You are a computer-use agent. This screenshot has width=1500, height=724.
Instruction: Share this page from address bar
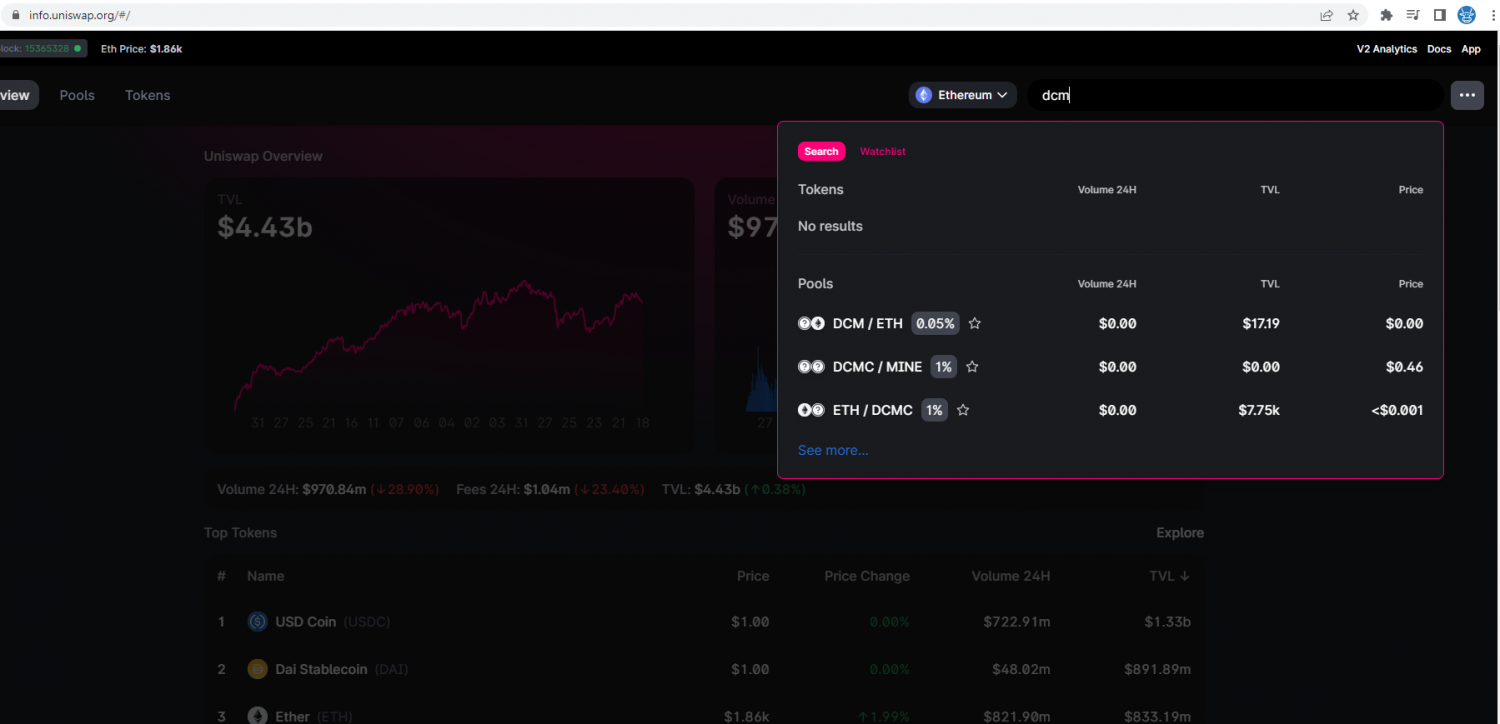(x=1326, y=15)
